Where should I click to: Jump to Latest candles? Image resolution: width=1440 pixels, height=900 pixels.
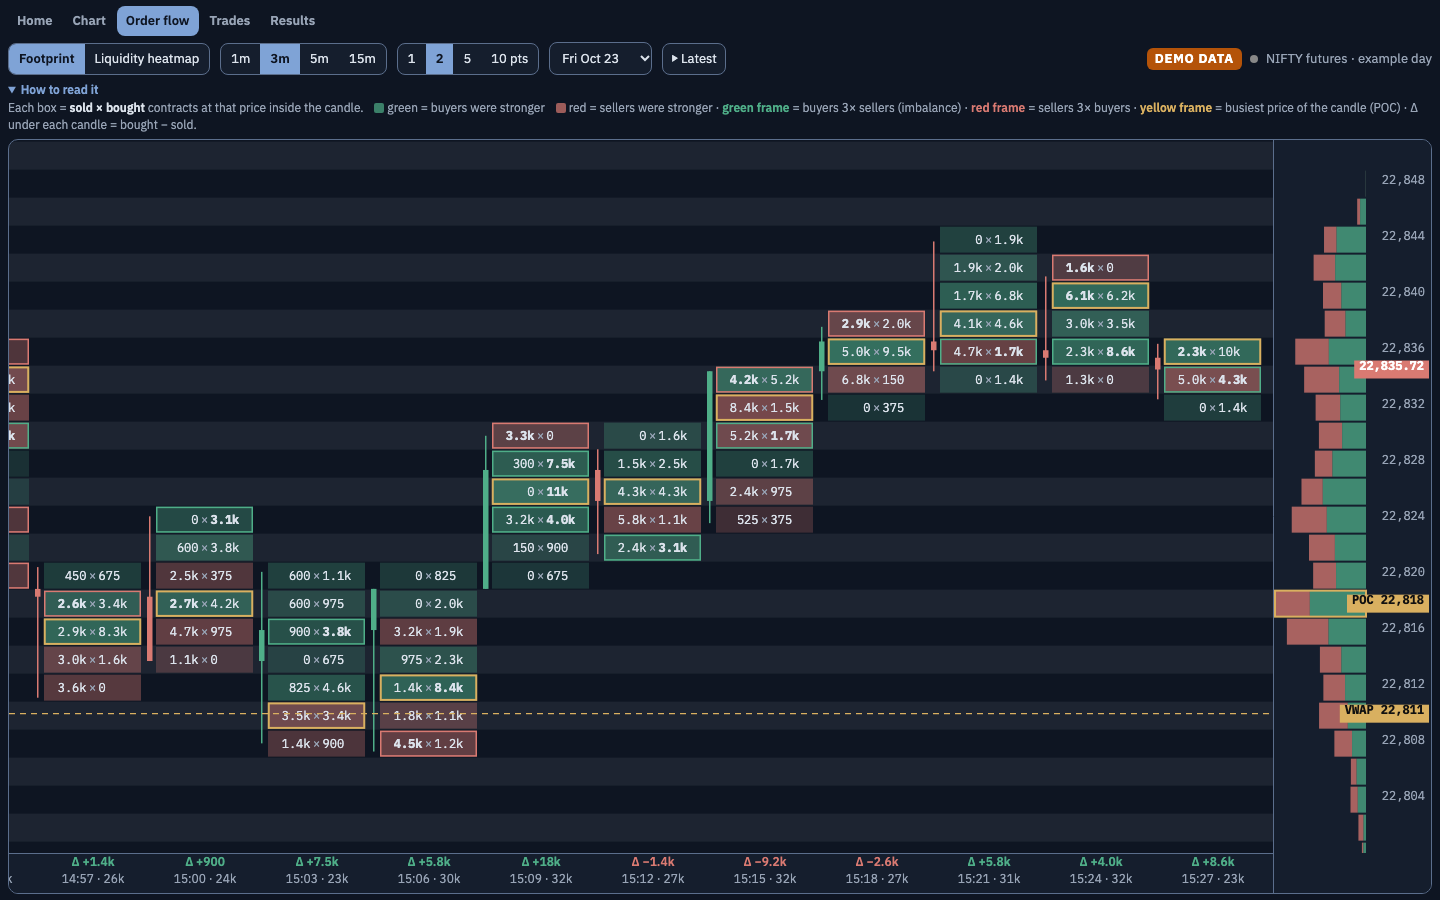[x=694, y=59]
